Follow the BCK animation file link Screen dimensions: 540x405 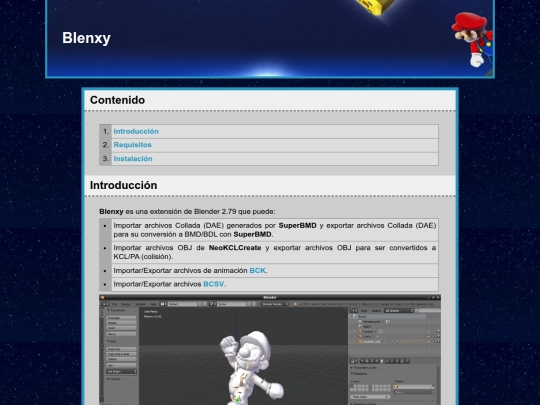[257, 270]
